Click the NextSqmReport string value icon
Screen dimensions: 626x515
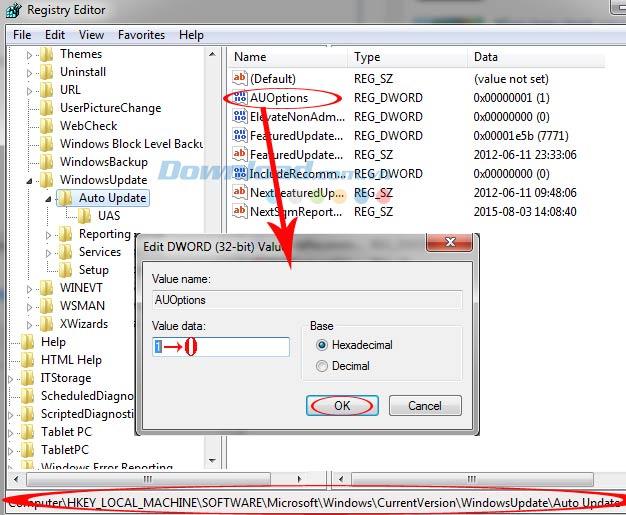pos(240,211)
